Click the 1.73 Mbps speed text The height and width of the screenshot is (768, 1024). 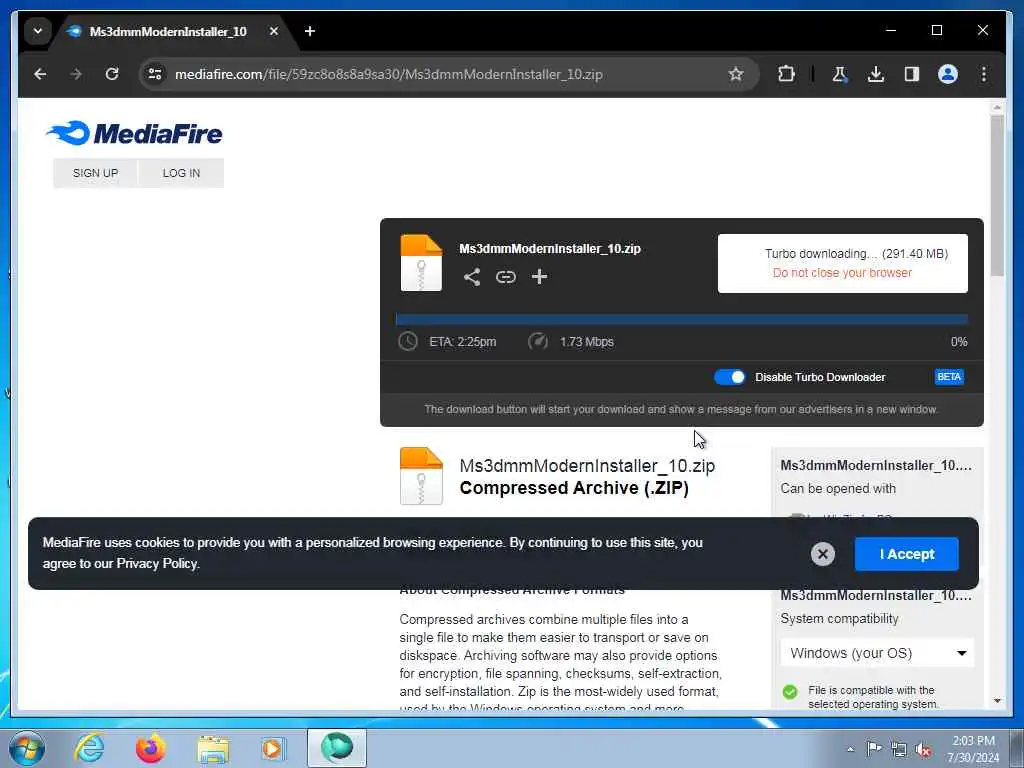pos(586,342)
